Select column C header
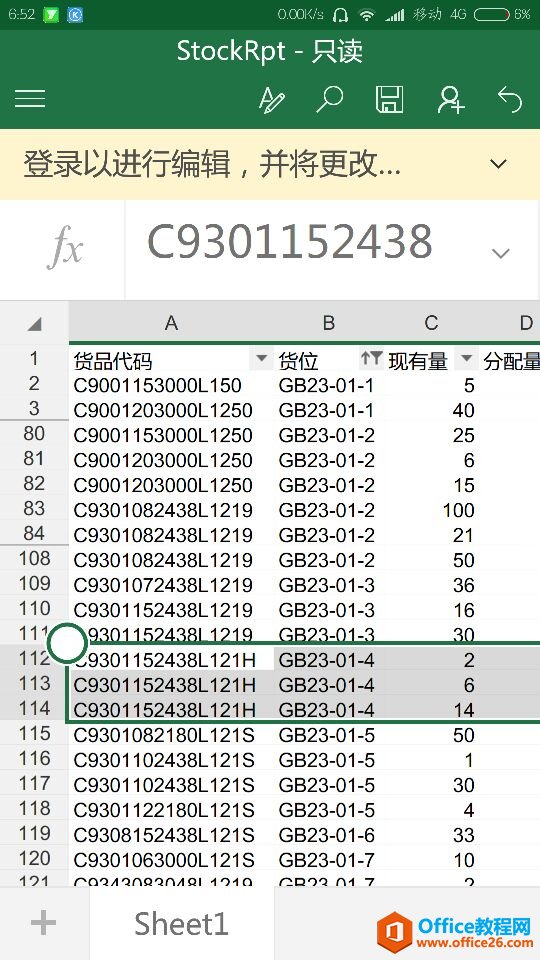540x960 pixels. point(432,323)
